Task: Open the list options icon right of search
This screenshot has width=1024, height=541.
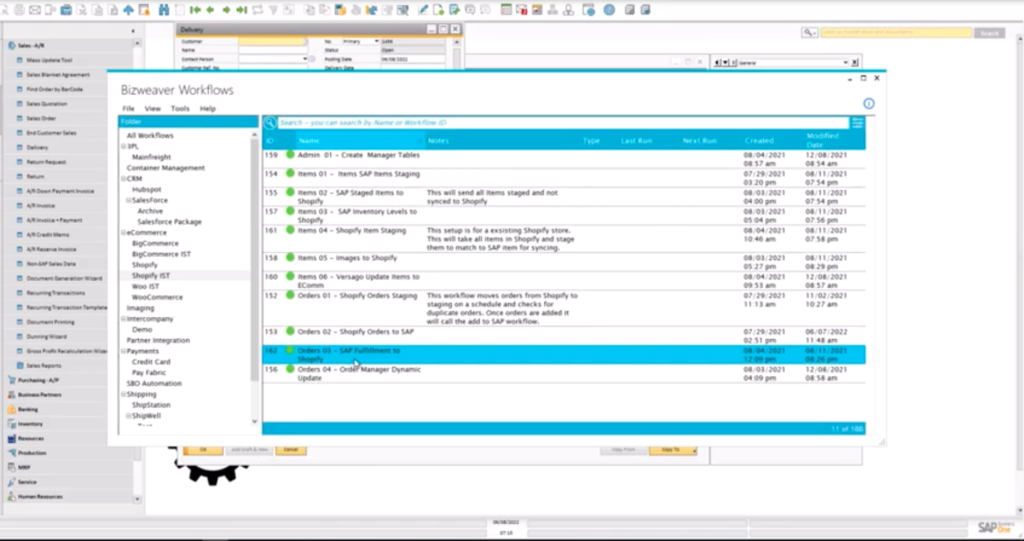Action: 857,123
